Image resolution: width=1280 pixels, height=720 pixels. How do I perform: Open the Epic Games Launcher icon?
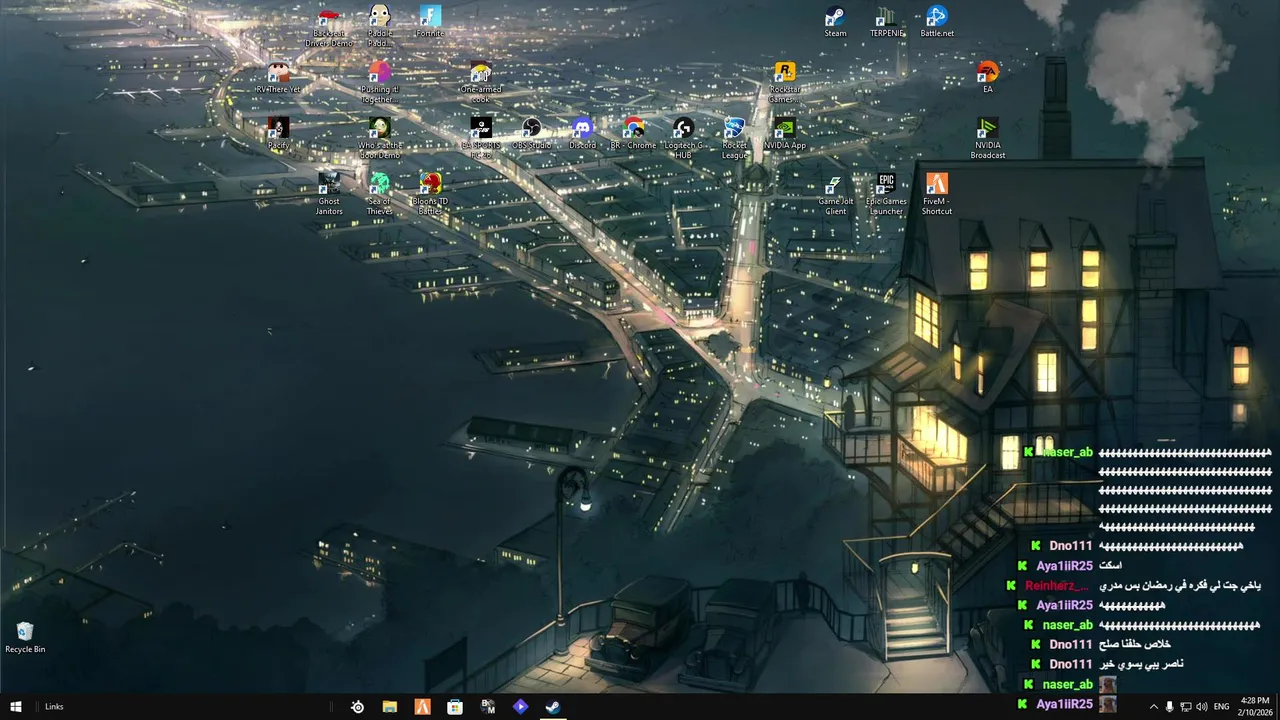click(886, 195)
